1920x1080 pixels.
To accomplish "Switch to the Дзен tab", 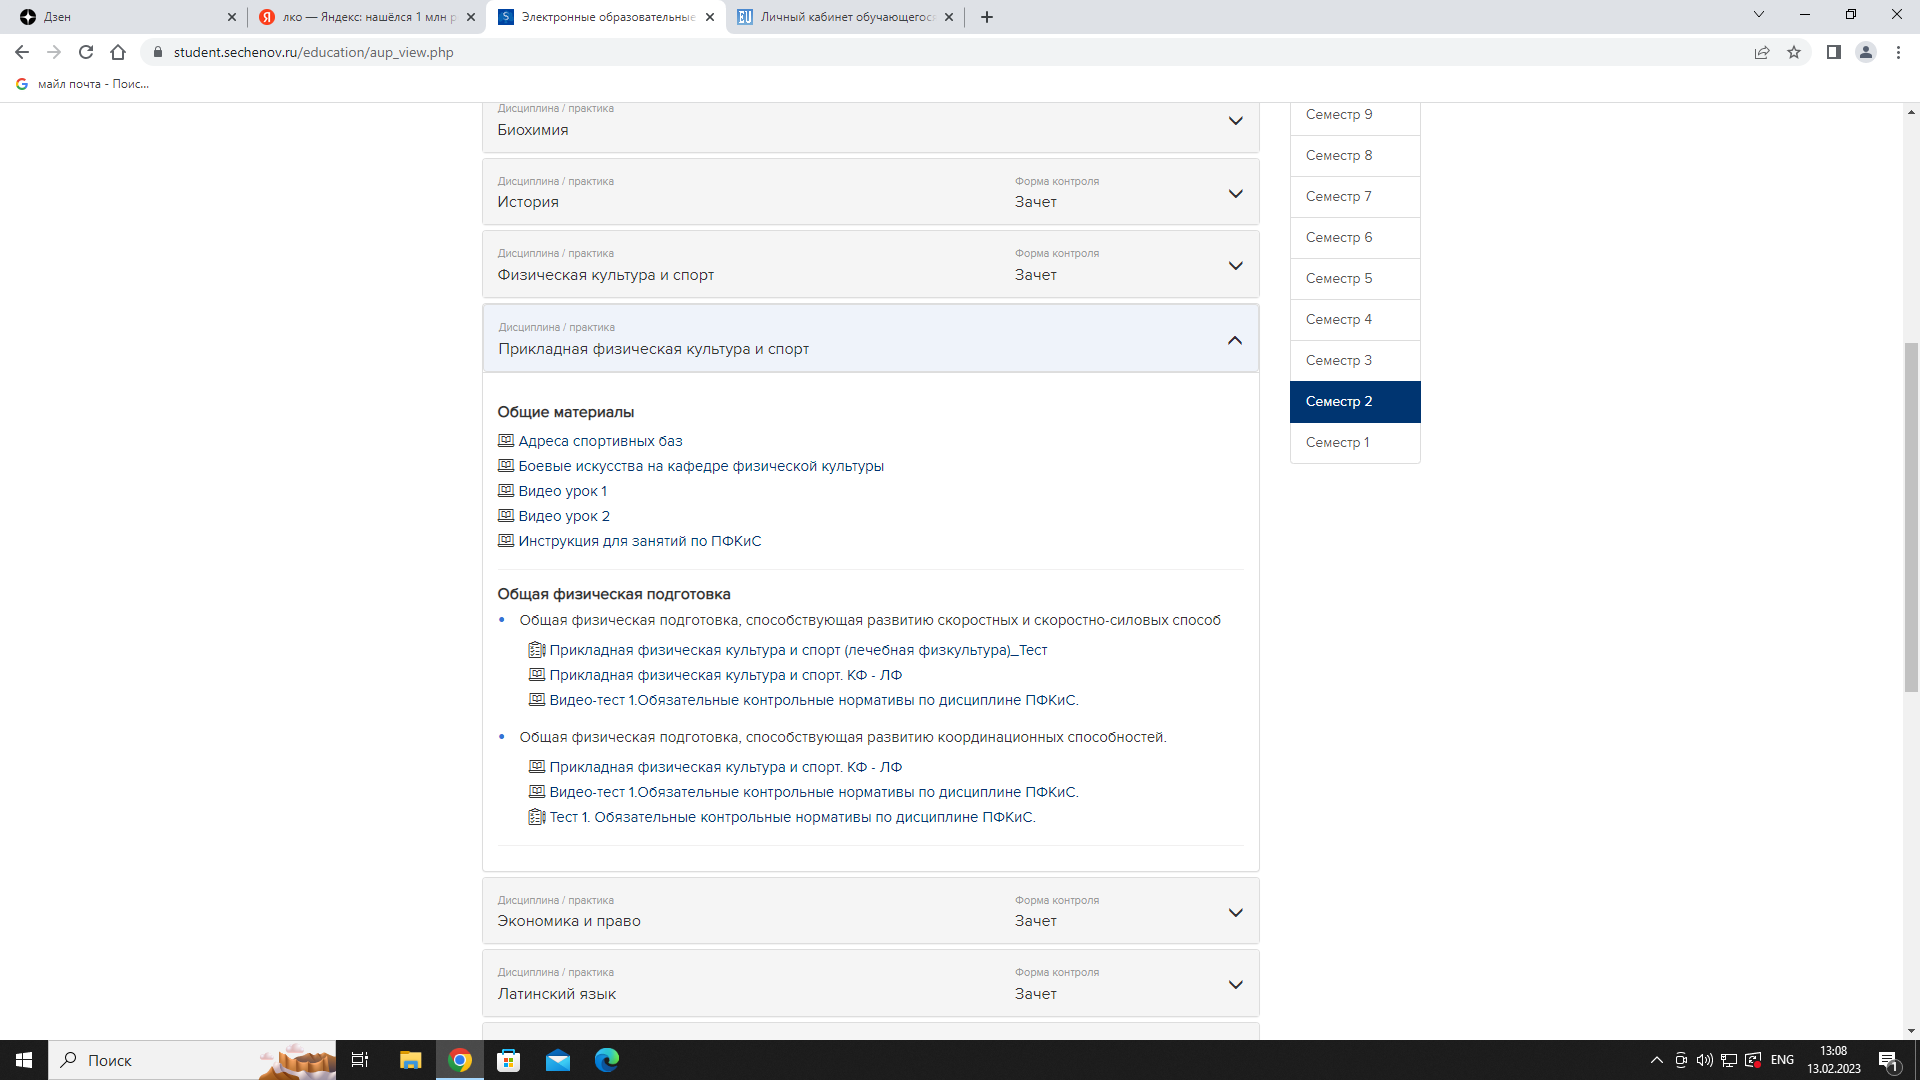I will pos(124,17).
